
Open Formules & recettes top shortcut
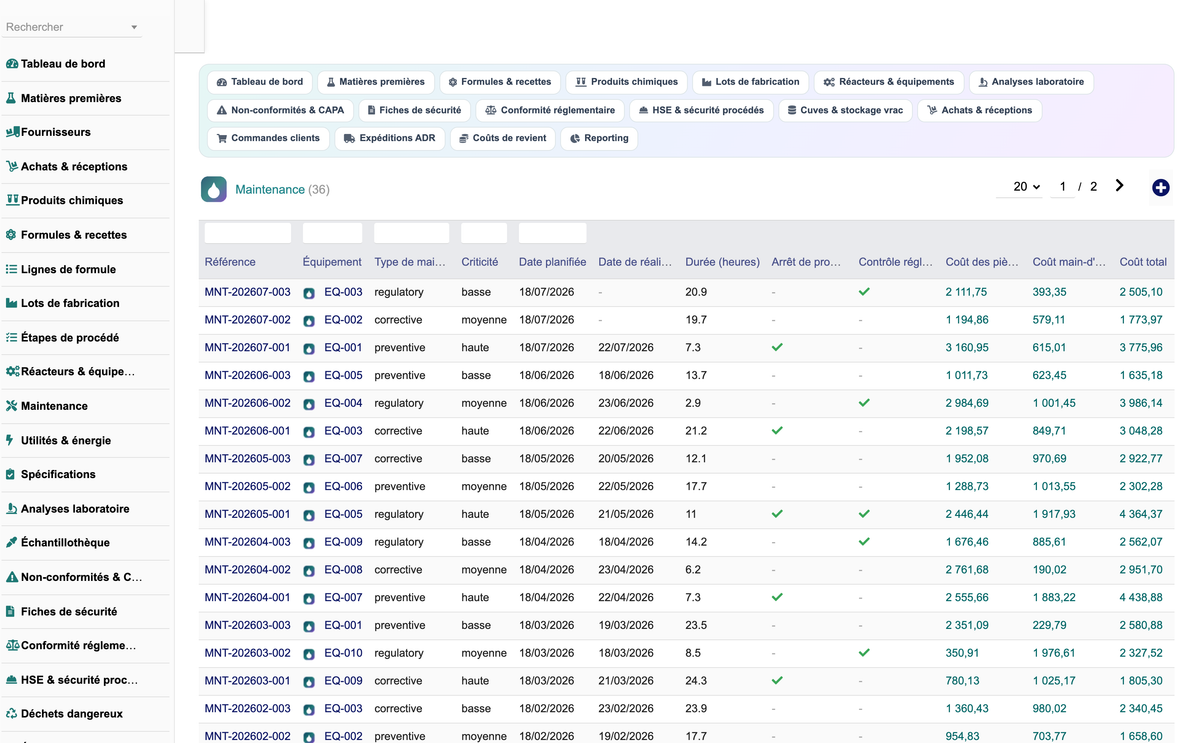499,82
